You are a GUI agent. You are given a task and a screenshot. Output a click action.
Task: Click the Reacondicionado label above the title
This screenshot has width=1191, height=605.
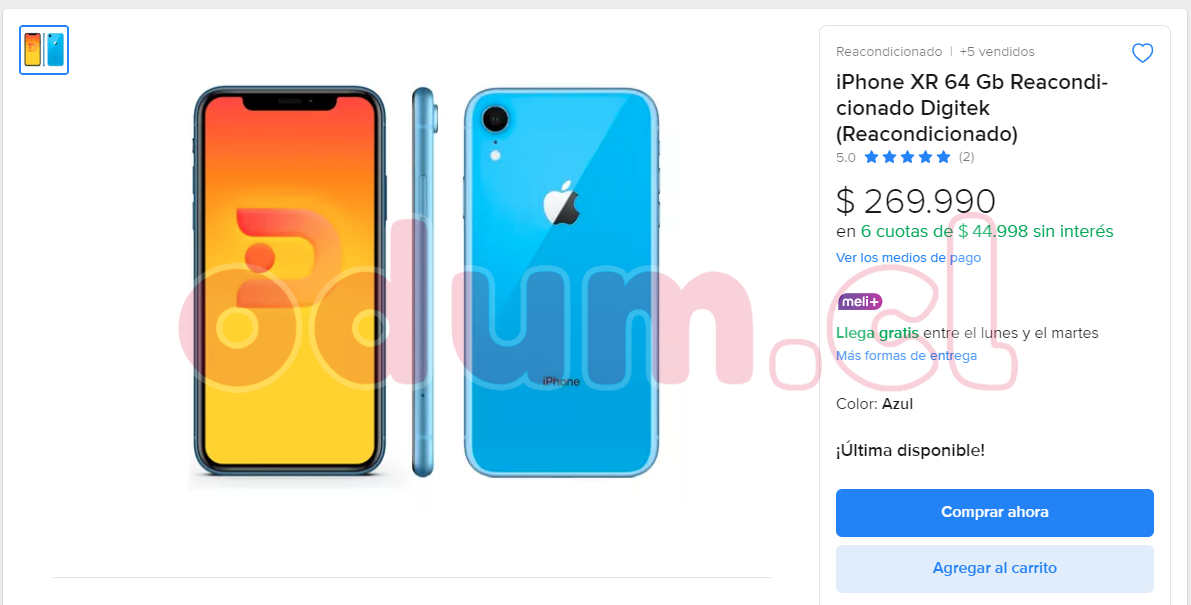[889, 52]
